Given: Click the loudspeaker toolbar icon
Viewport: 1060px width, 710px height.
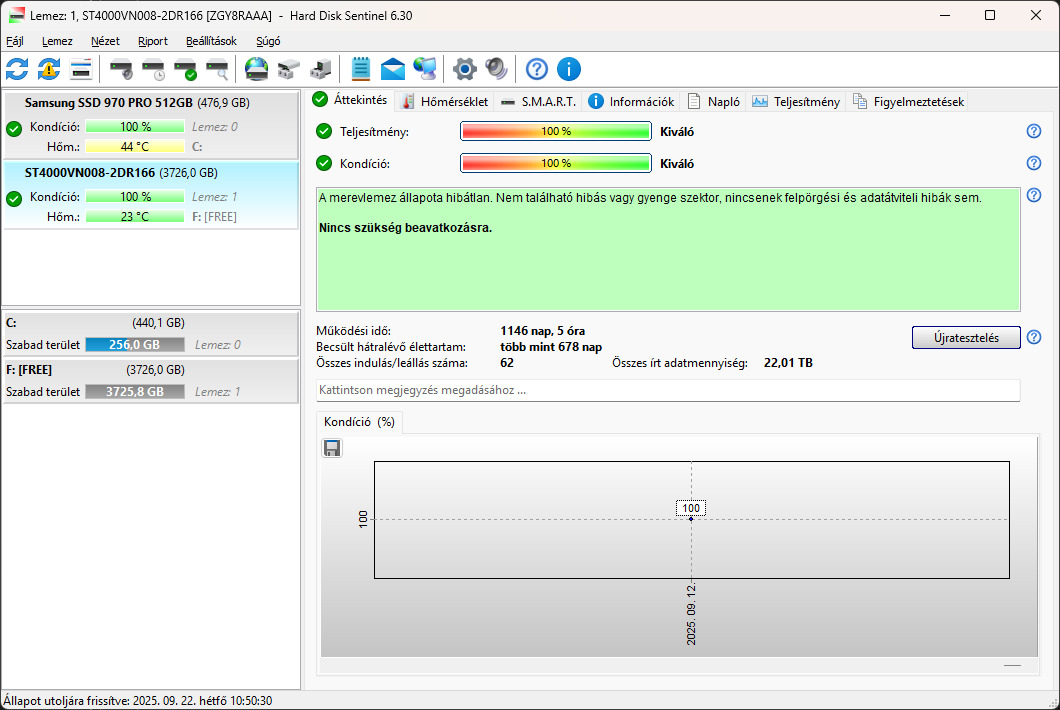Looking at the screenshot, I should click(x=496, y=69).
